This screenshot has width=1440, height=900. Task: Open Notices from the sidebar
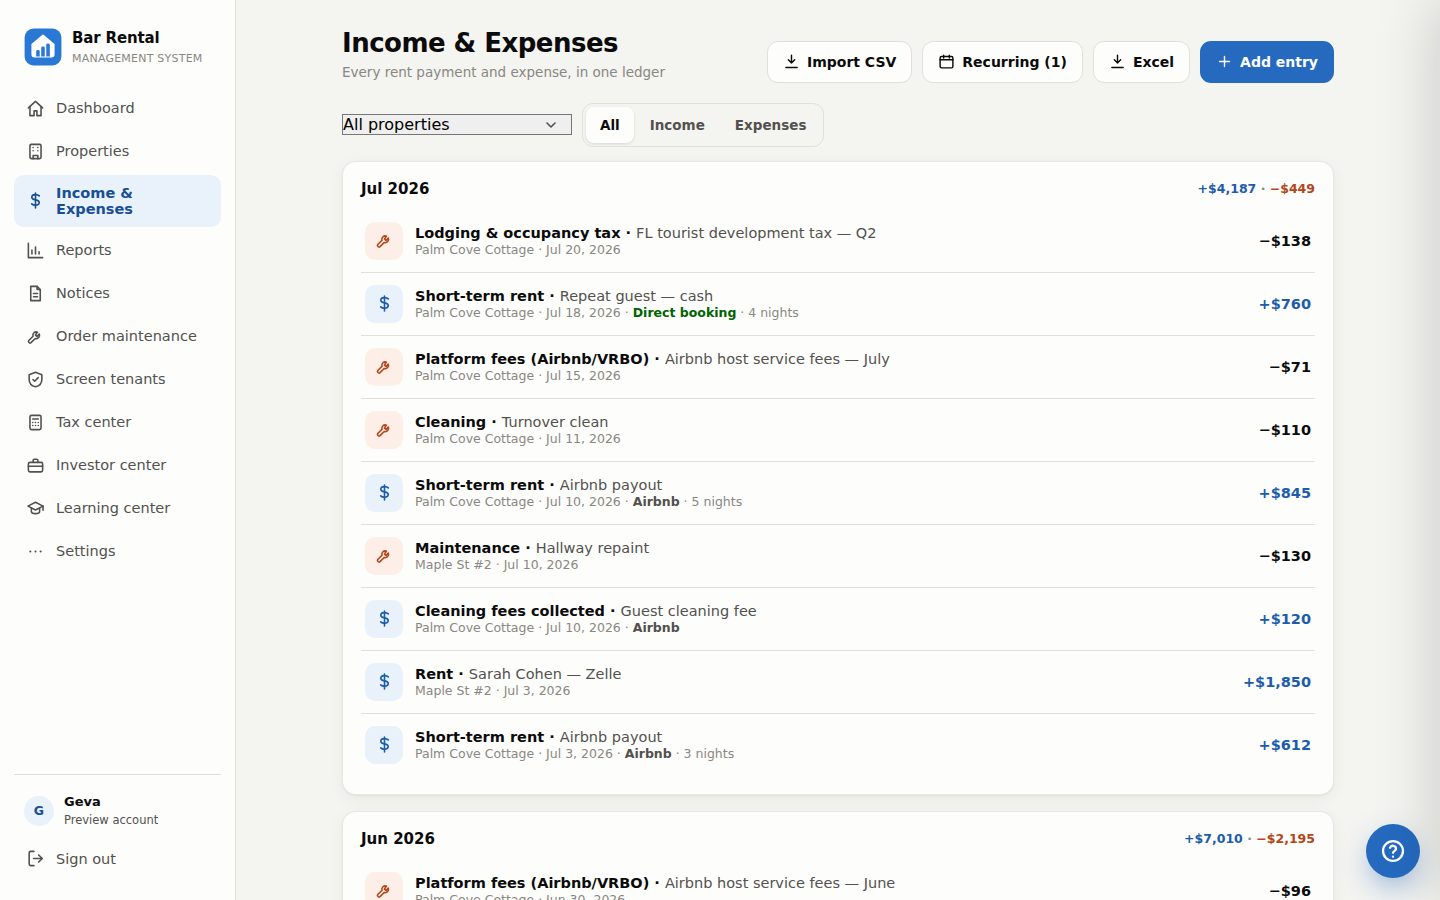point(117,293)
